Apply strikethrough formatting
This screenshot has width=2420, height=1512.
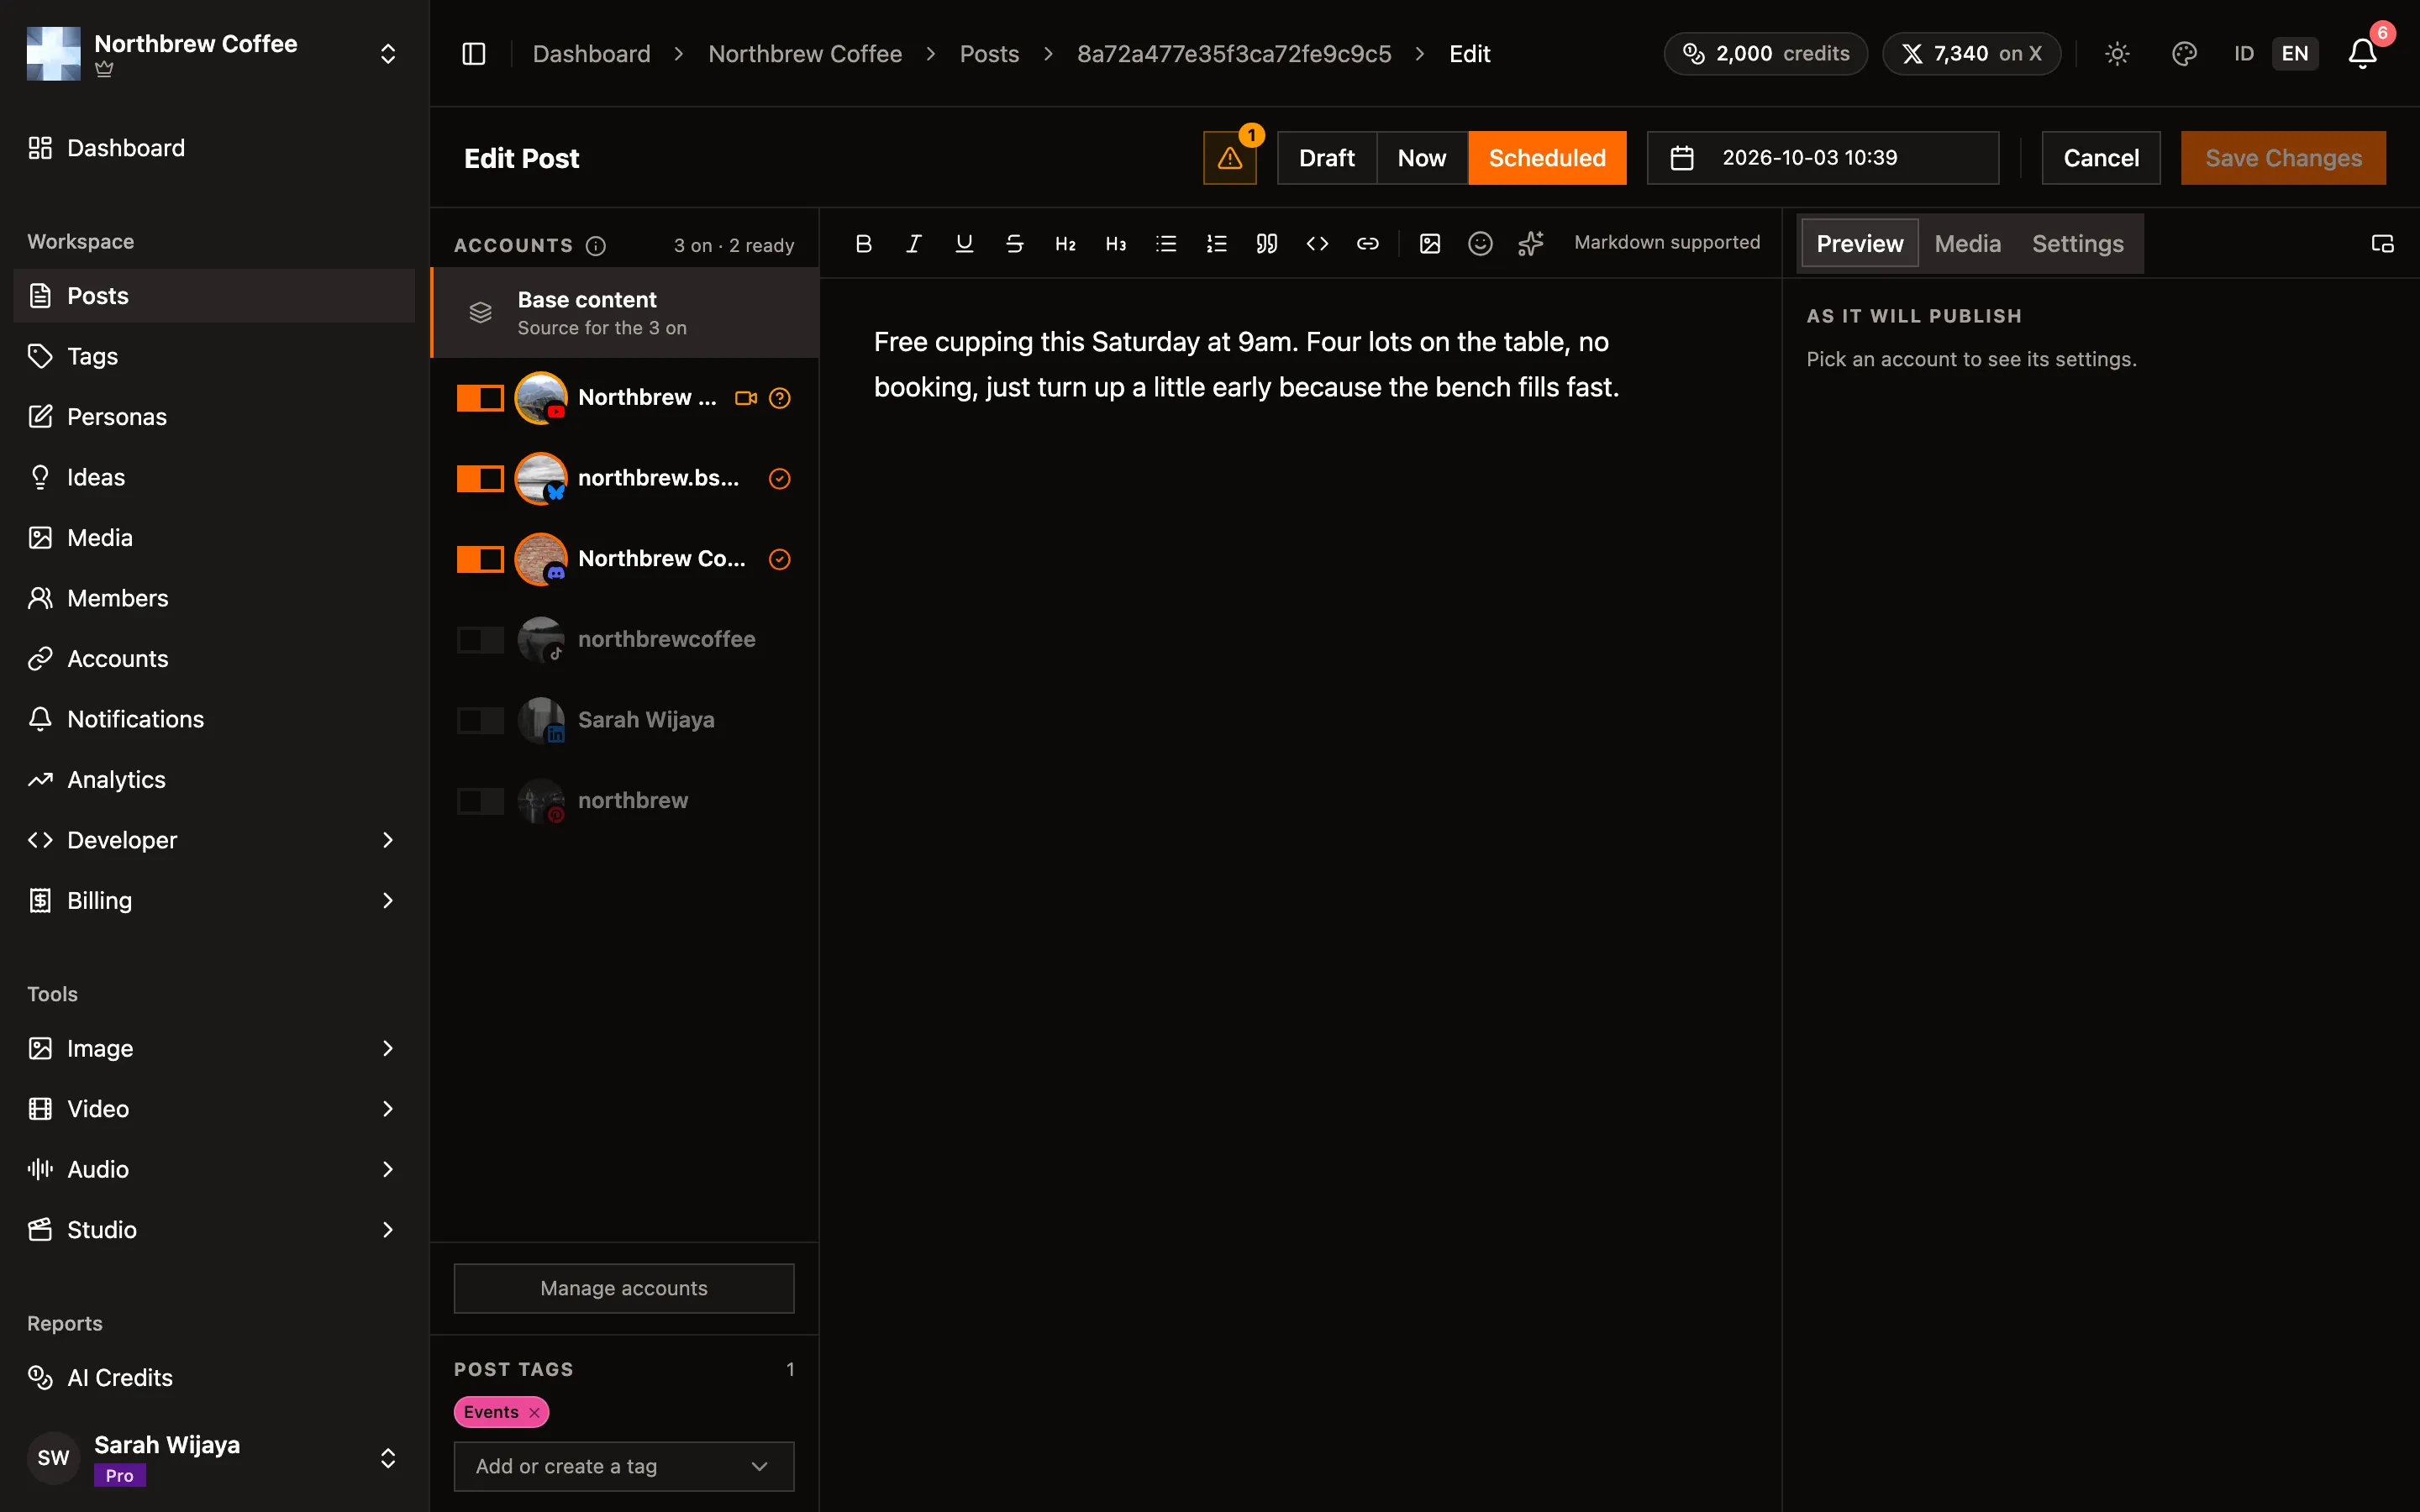[x=1014, y=243]
